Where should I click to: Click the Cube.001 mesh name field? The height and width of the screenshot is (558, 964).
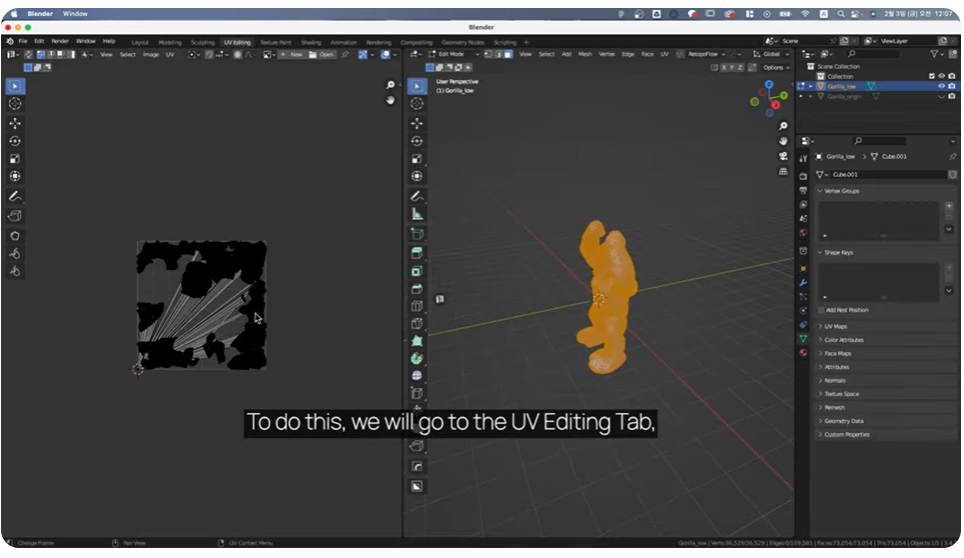click(888, 175)
